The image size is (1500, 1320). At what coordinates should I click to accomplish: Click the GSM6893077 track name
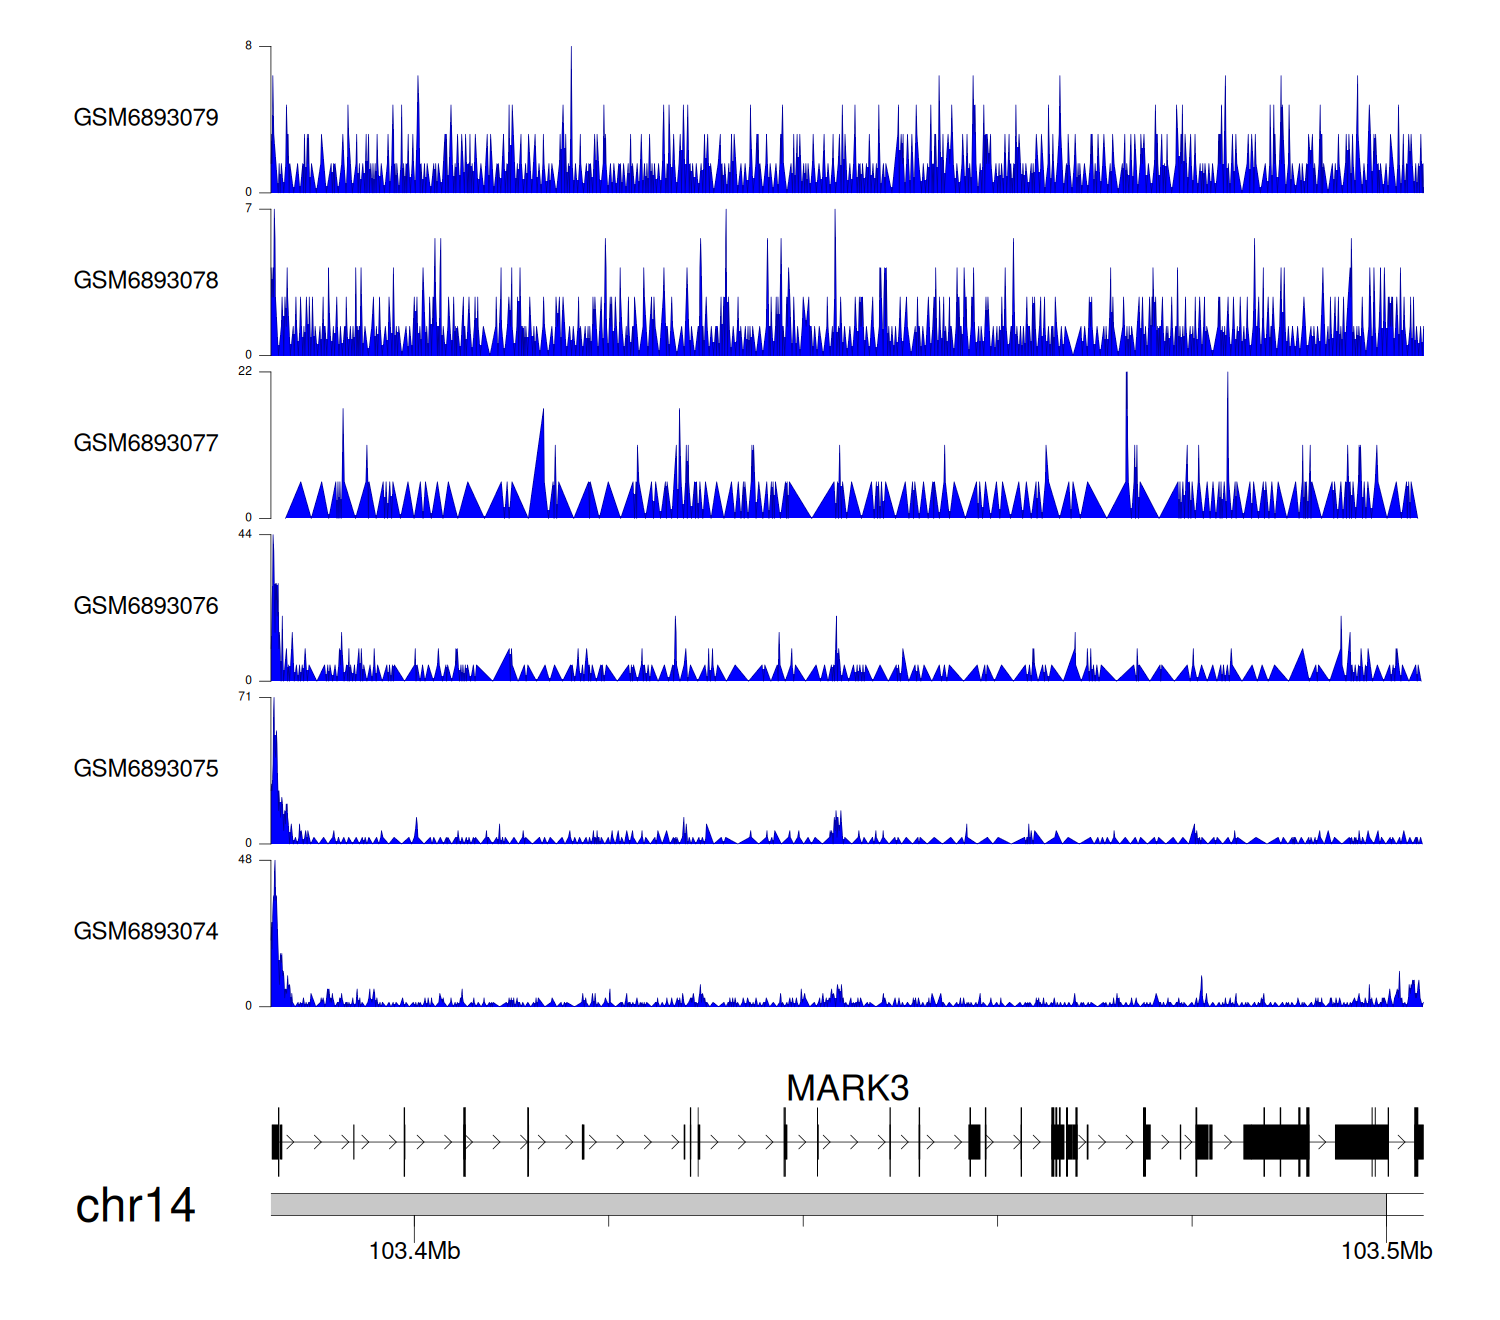click(x=146, y=444)
